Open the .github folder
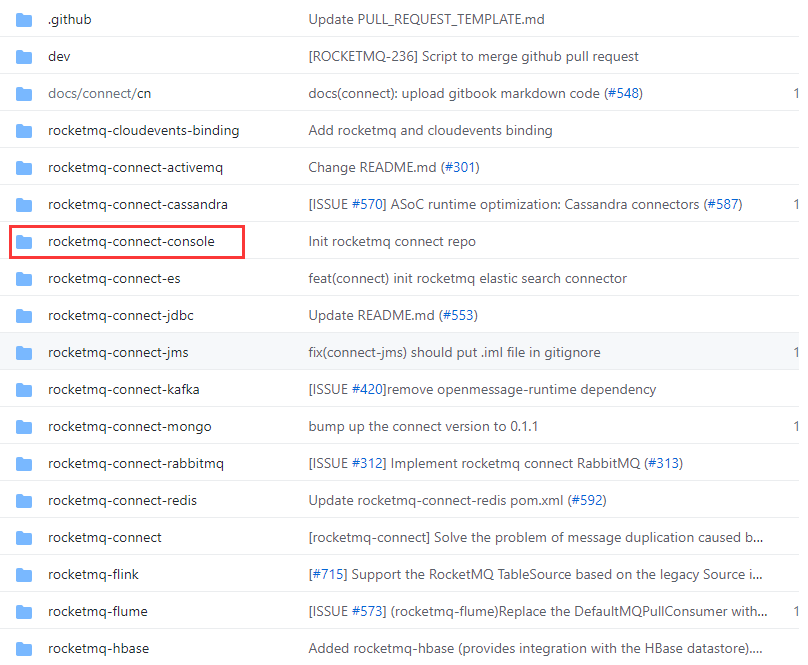 pyautogui.click(x=70, y=20)
